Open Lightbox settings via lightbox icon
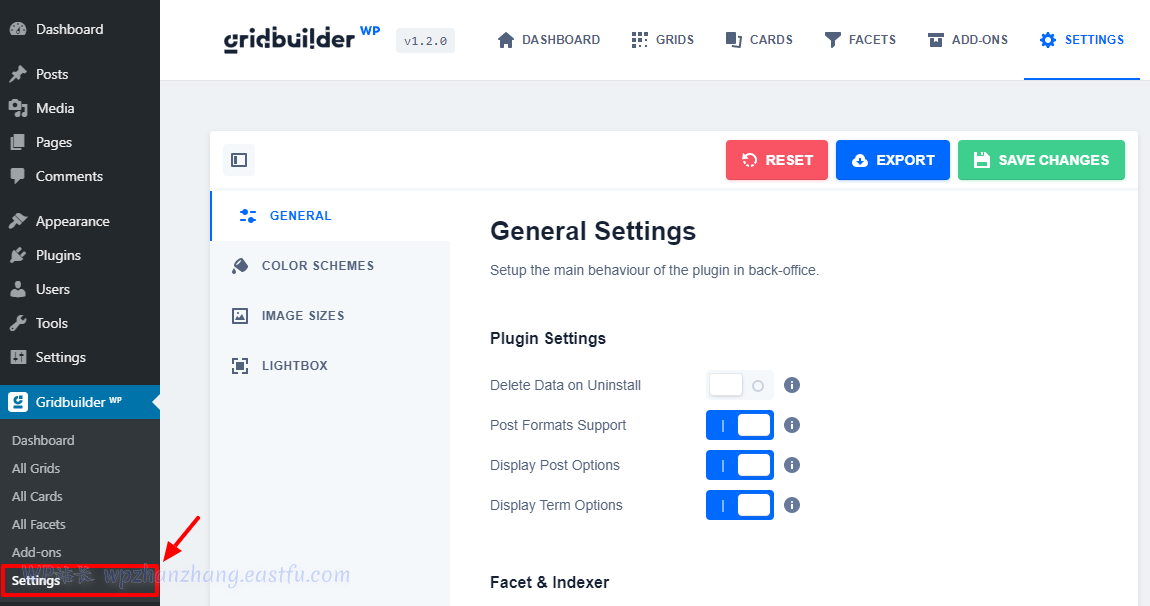The height and width of the screenshot is (606, 1150). [240, 365]
